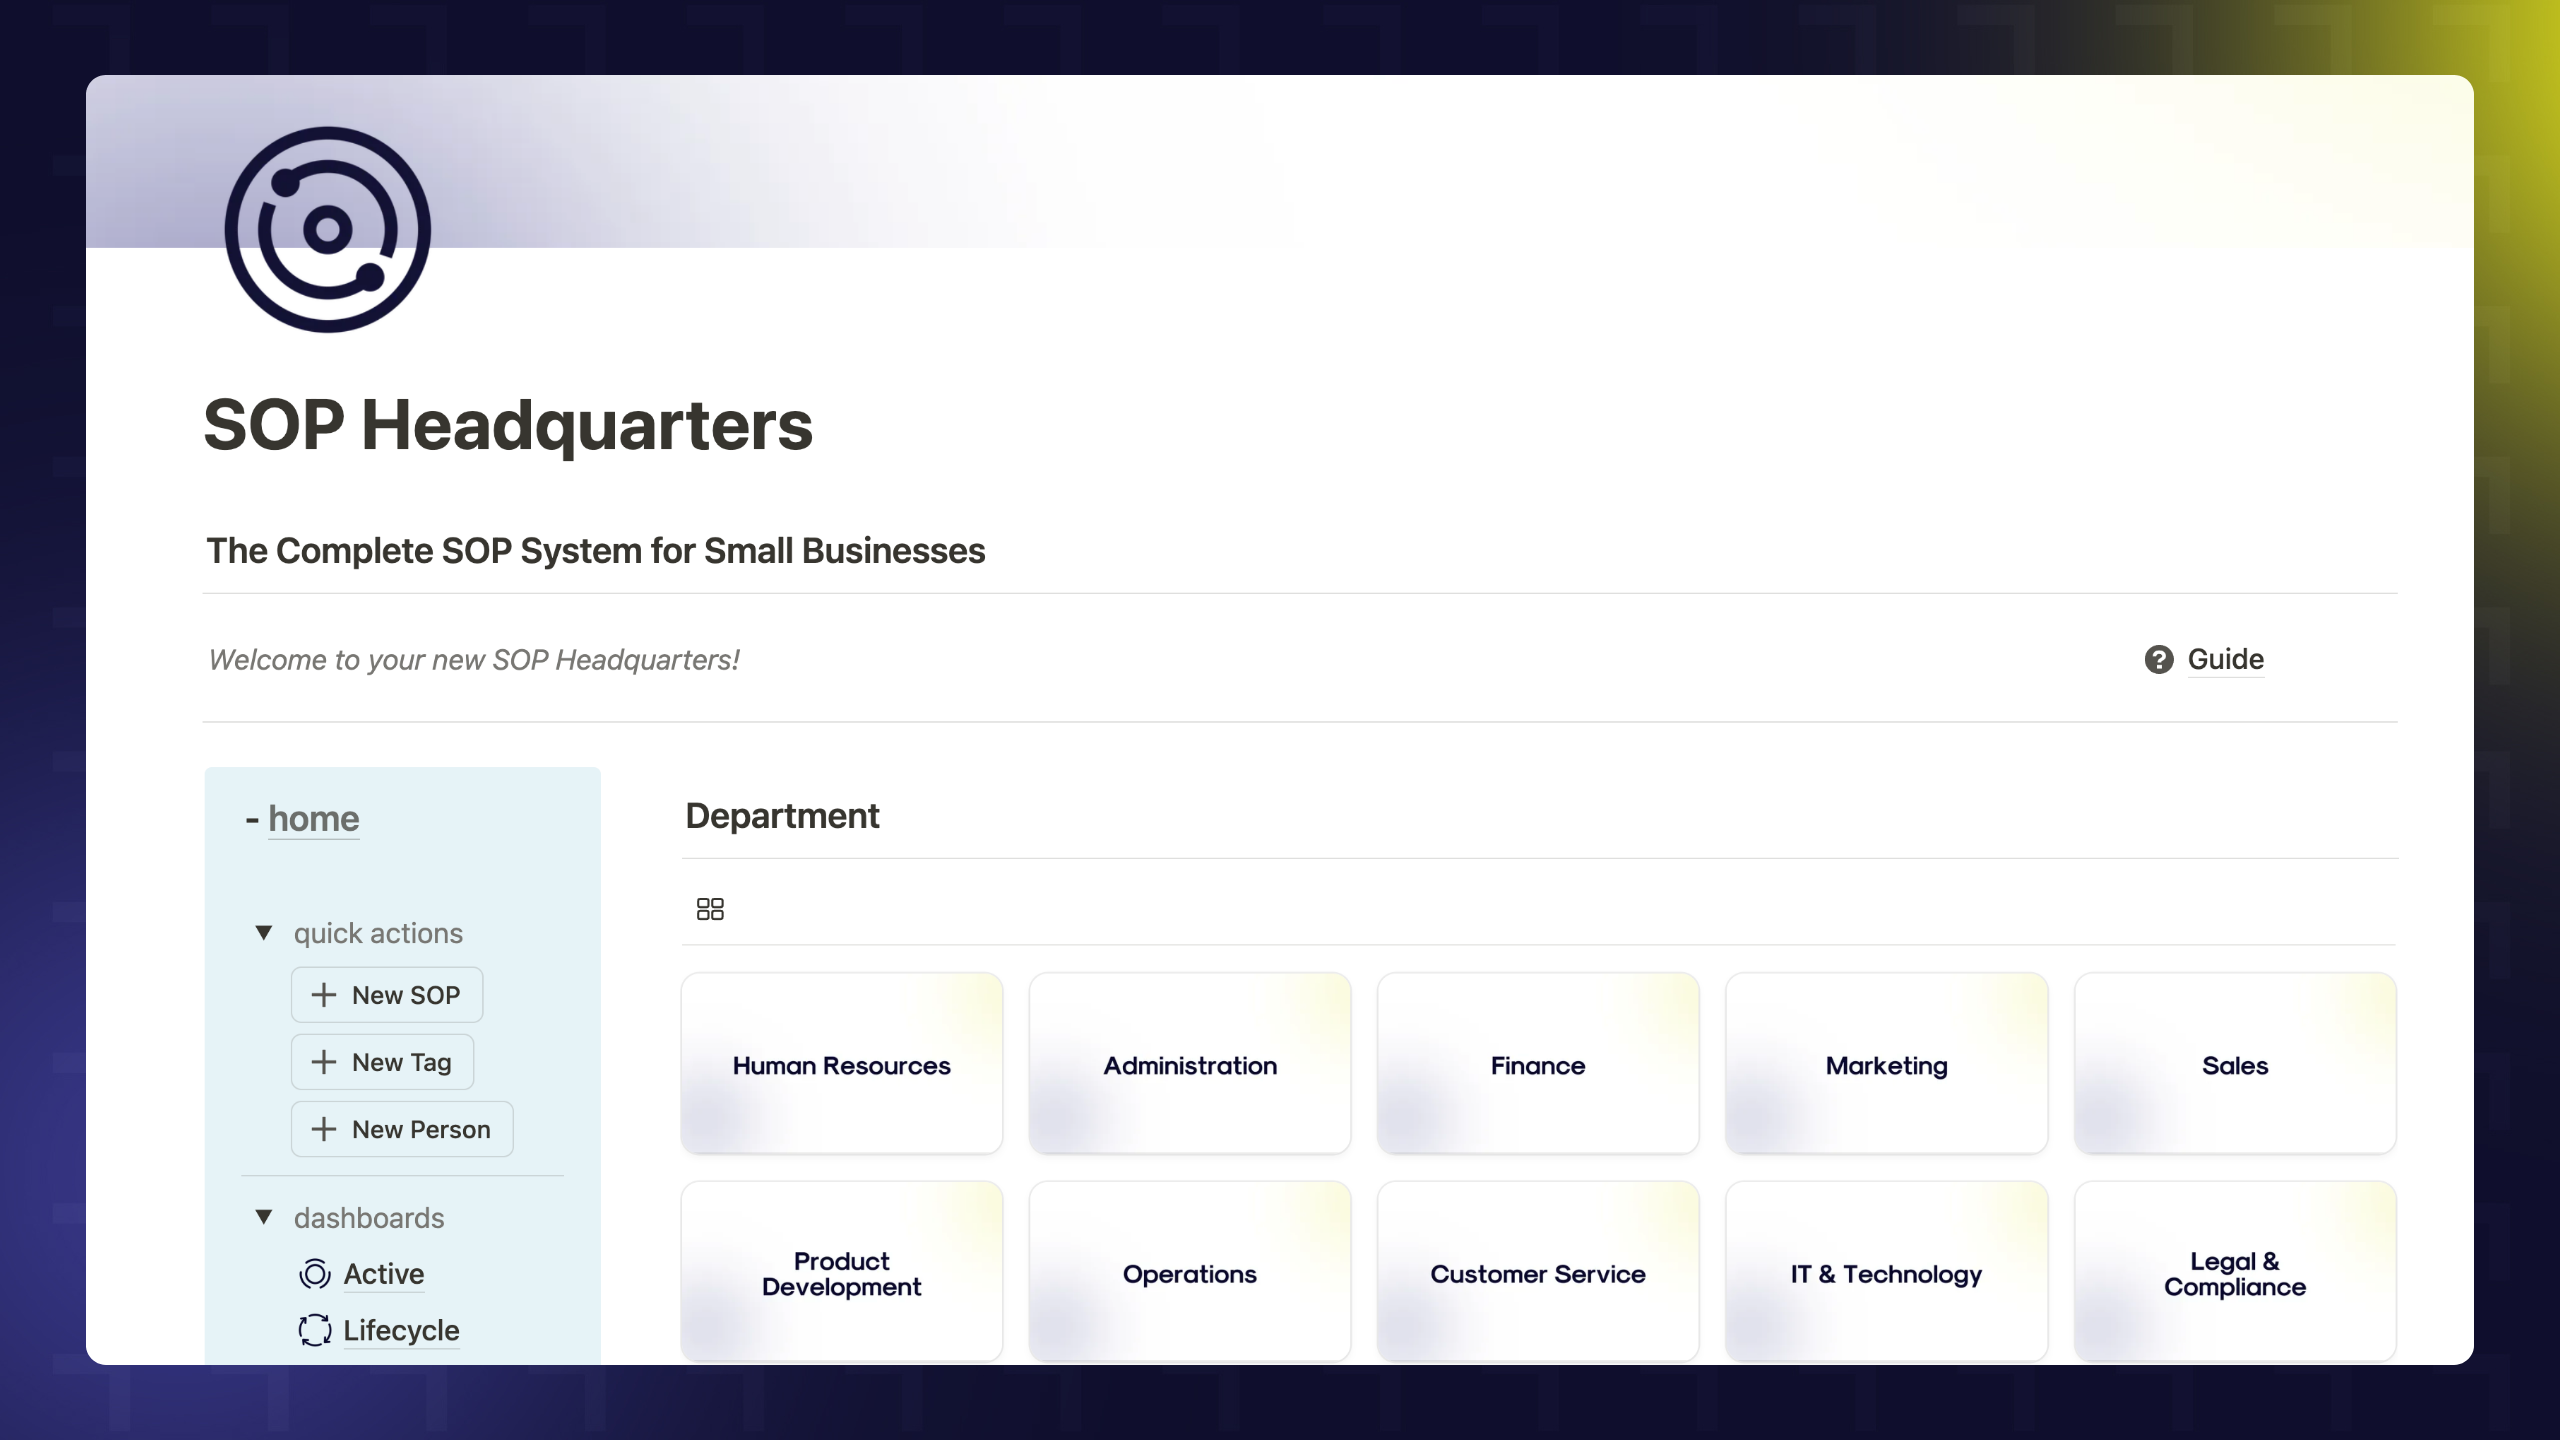Click the gallery view grid icon
Viewport: 2560px width, 1440px height.
tap(710, 908)
